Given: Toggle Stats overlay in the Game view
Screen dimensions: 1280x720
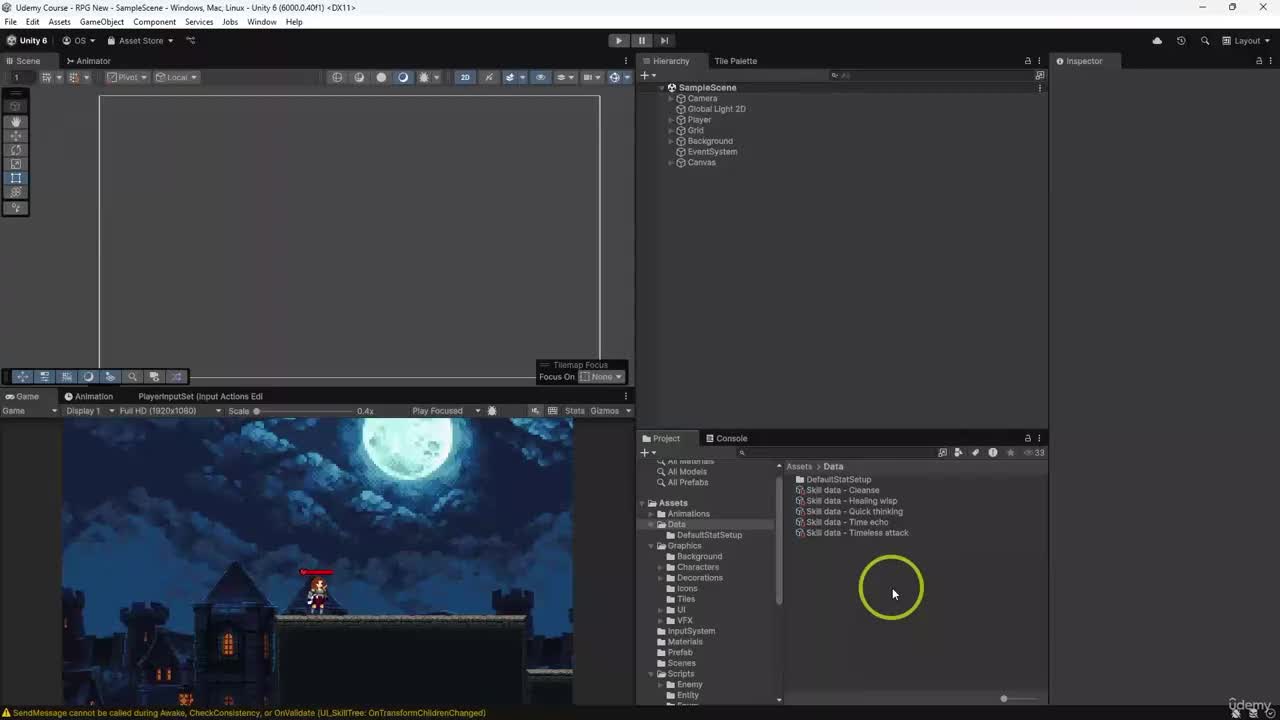Looking at the screenshot, I should [x=575, y=411].
